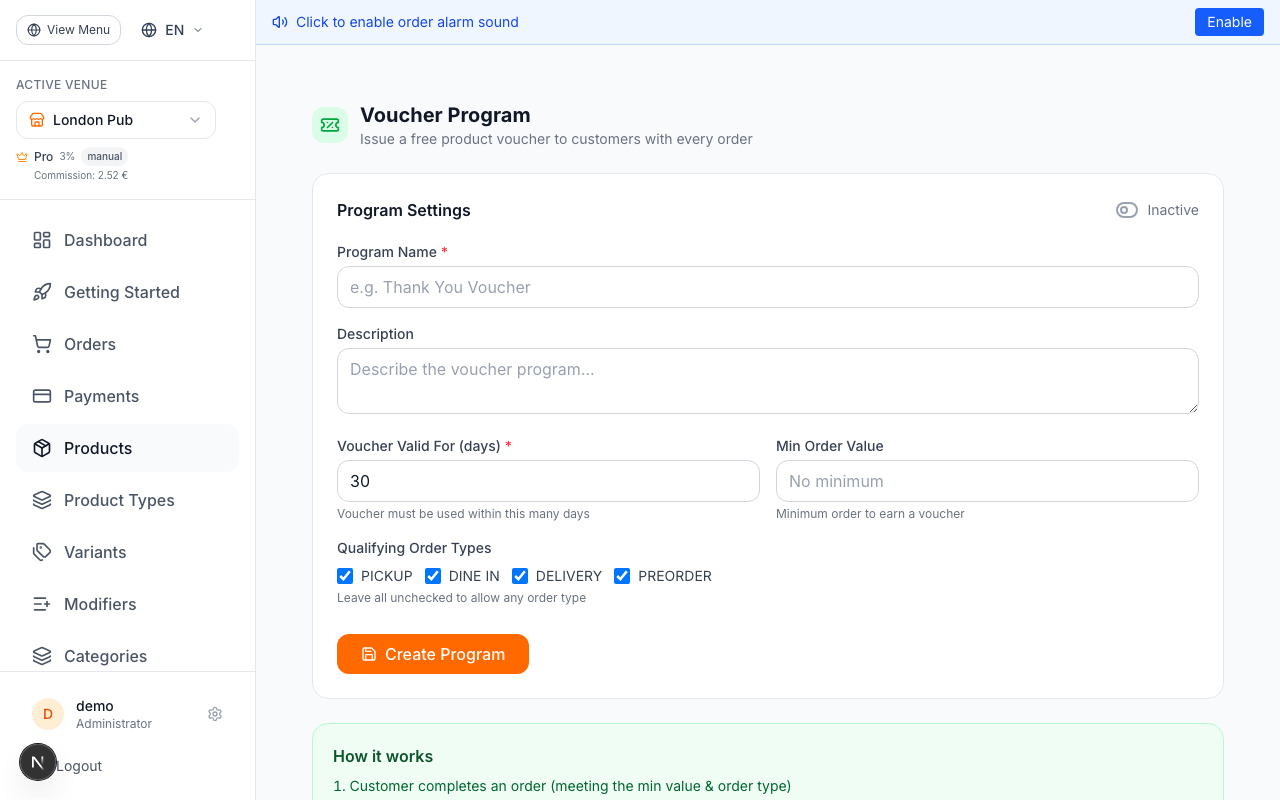Focus the Program Name input field
Screen dimensions: 1280x800
(x=767, y=287)
